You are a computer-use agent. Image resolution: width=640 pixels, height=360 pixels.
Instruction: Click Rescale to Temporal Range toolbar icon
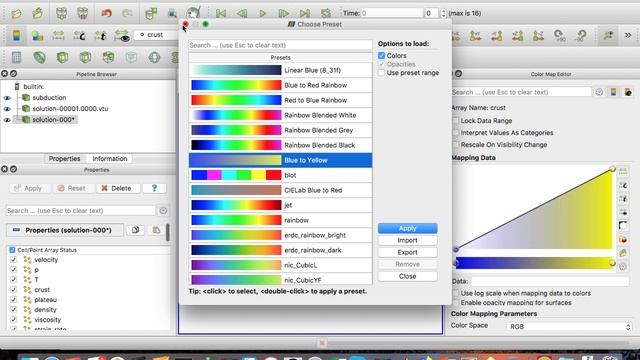(x=100, y=36)
